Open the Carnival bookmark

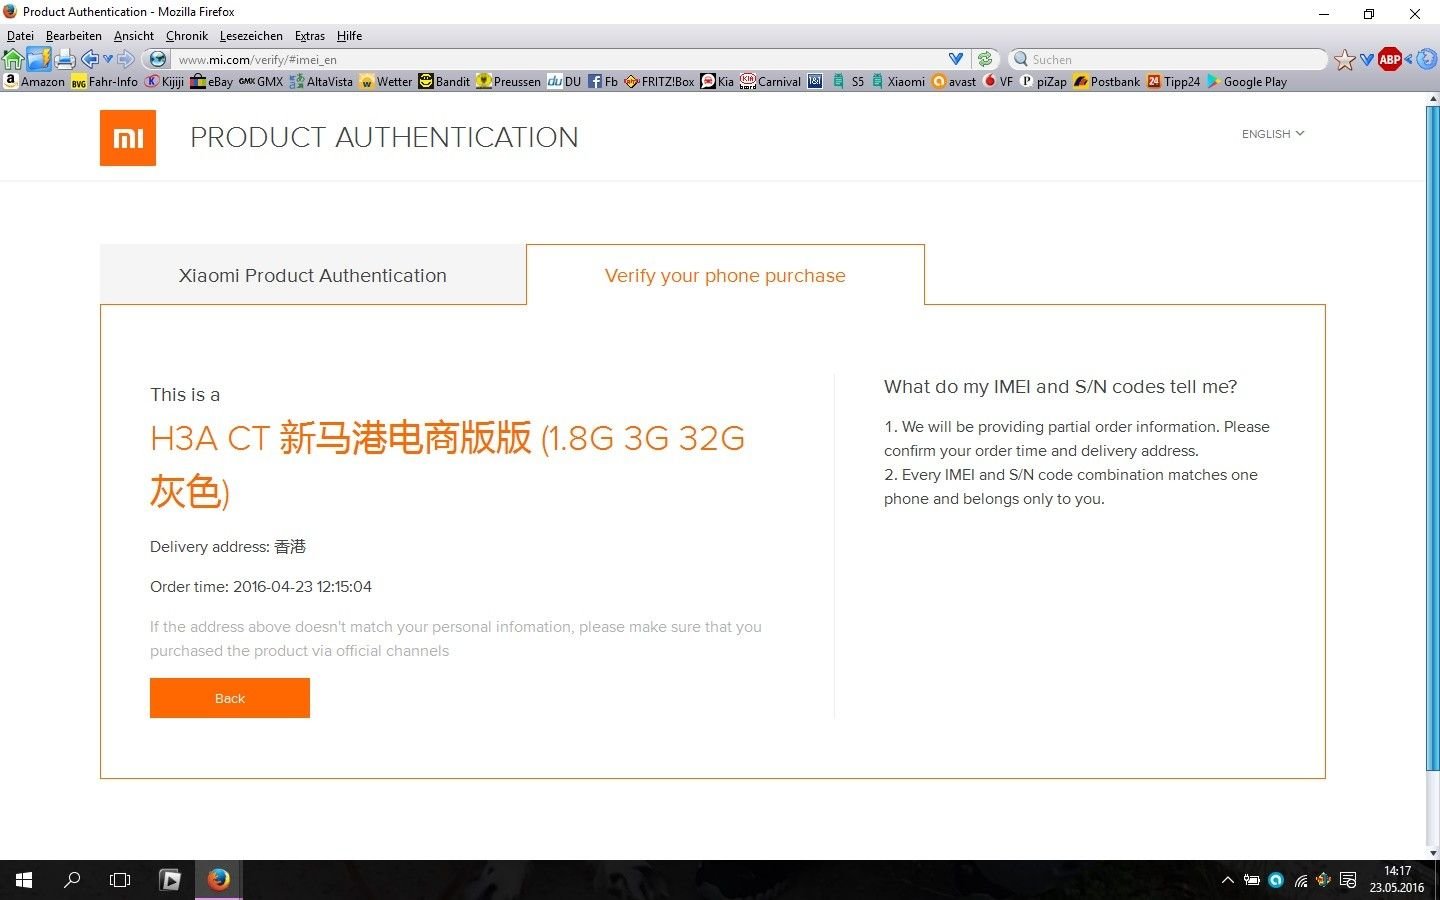pos(770,81)
